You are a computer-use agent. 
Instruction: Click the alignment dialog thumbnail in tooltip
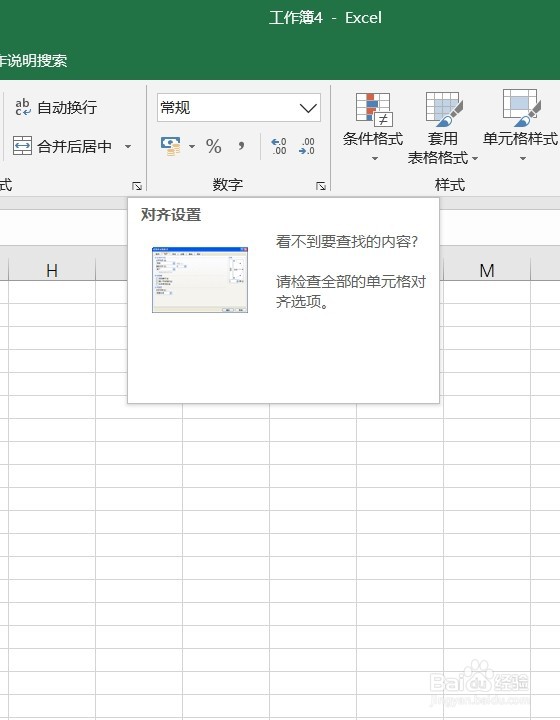point(200,280)
